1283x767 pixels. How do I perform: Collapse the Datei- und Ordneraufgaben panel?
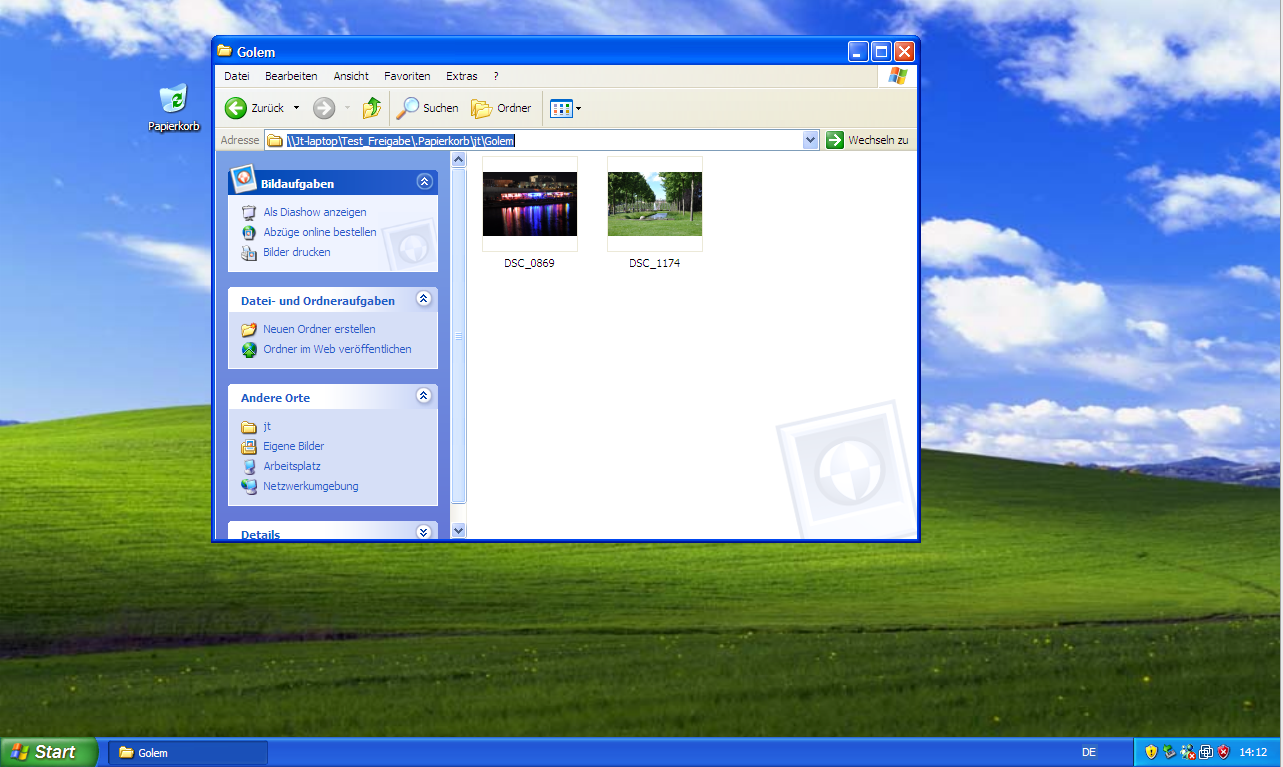pos(424,299)
